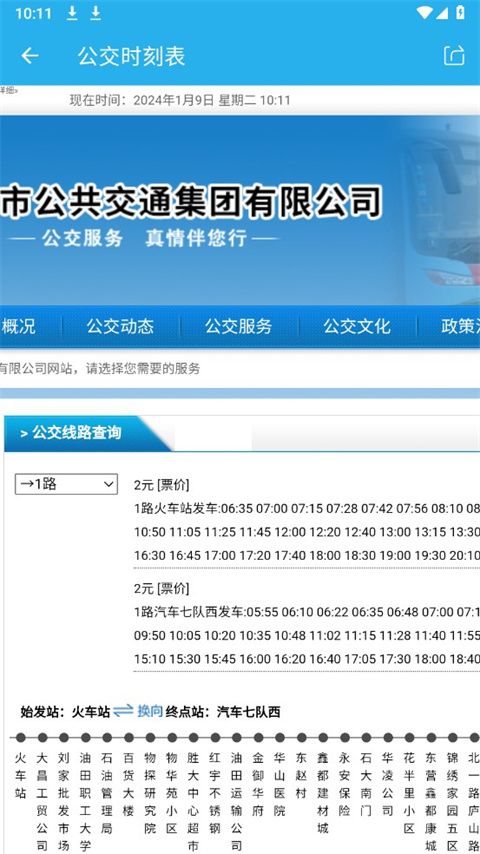Select the 金御华府 stop dot
Viewport: 480px width, 854px height.
(x=258, y=738)
